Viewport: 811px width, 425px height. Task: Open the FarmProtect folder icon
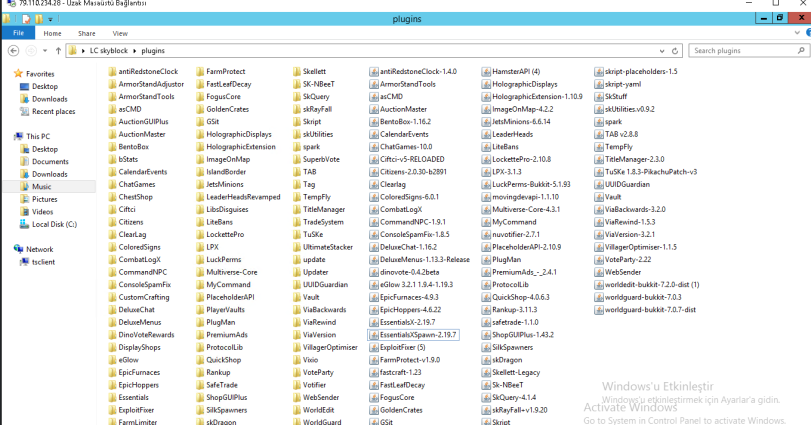pos(200,71)
